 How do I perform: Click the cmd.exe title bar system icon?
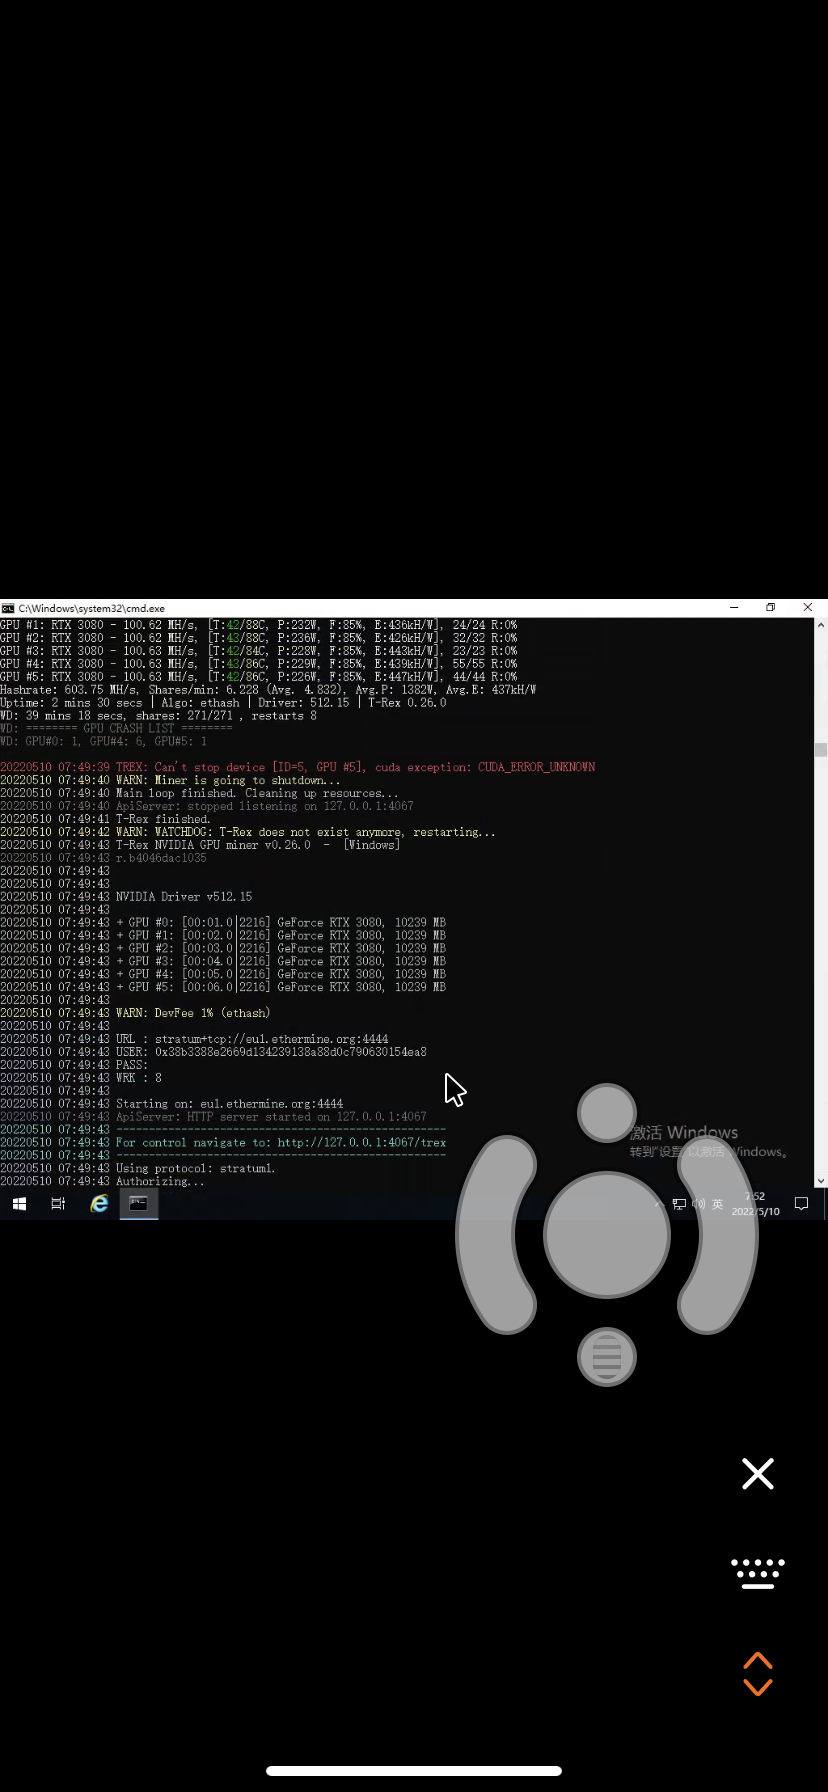point(7,608)
